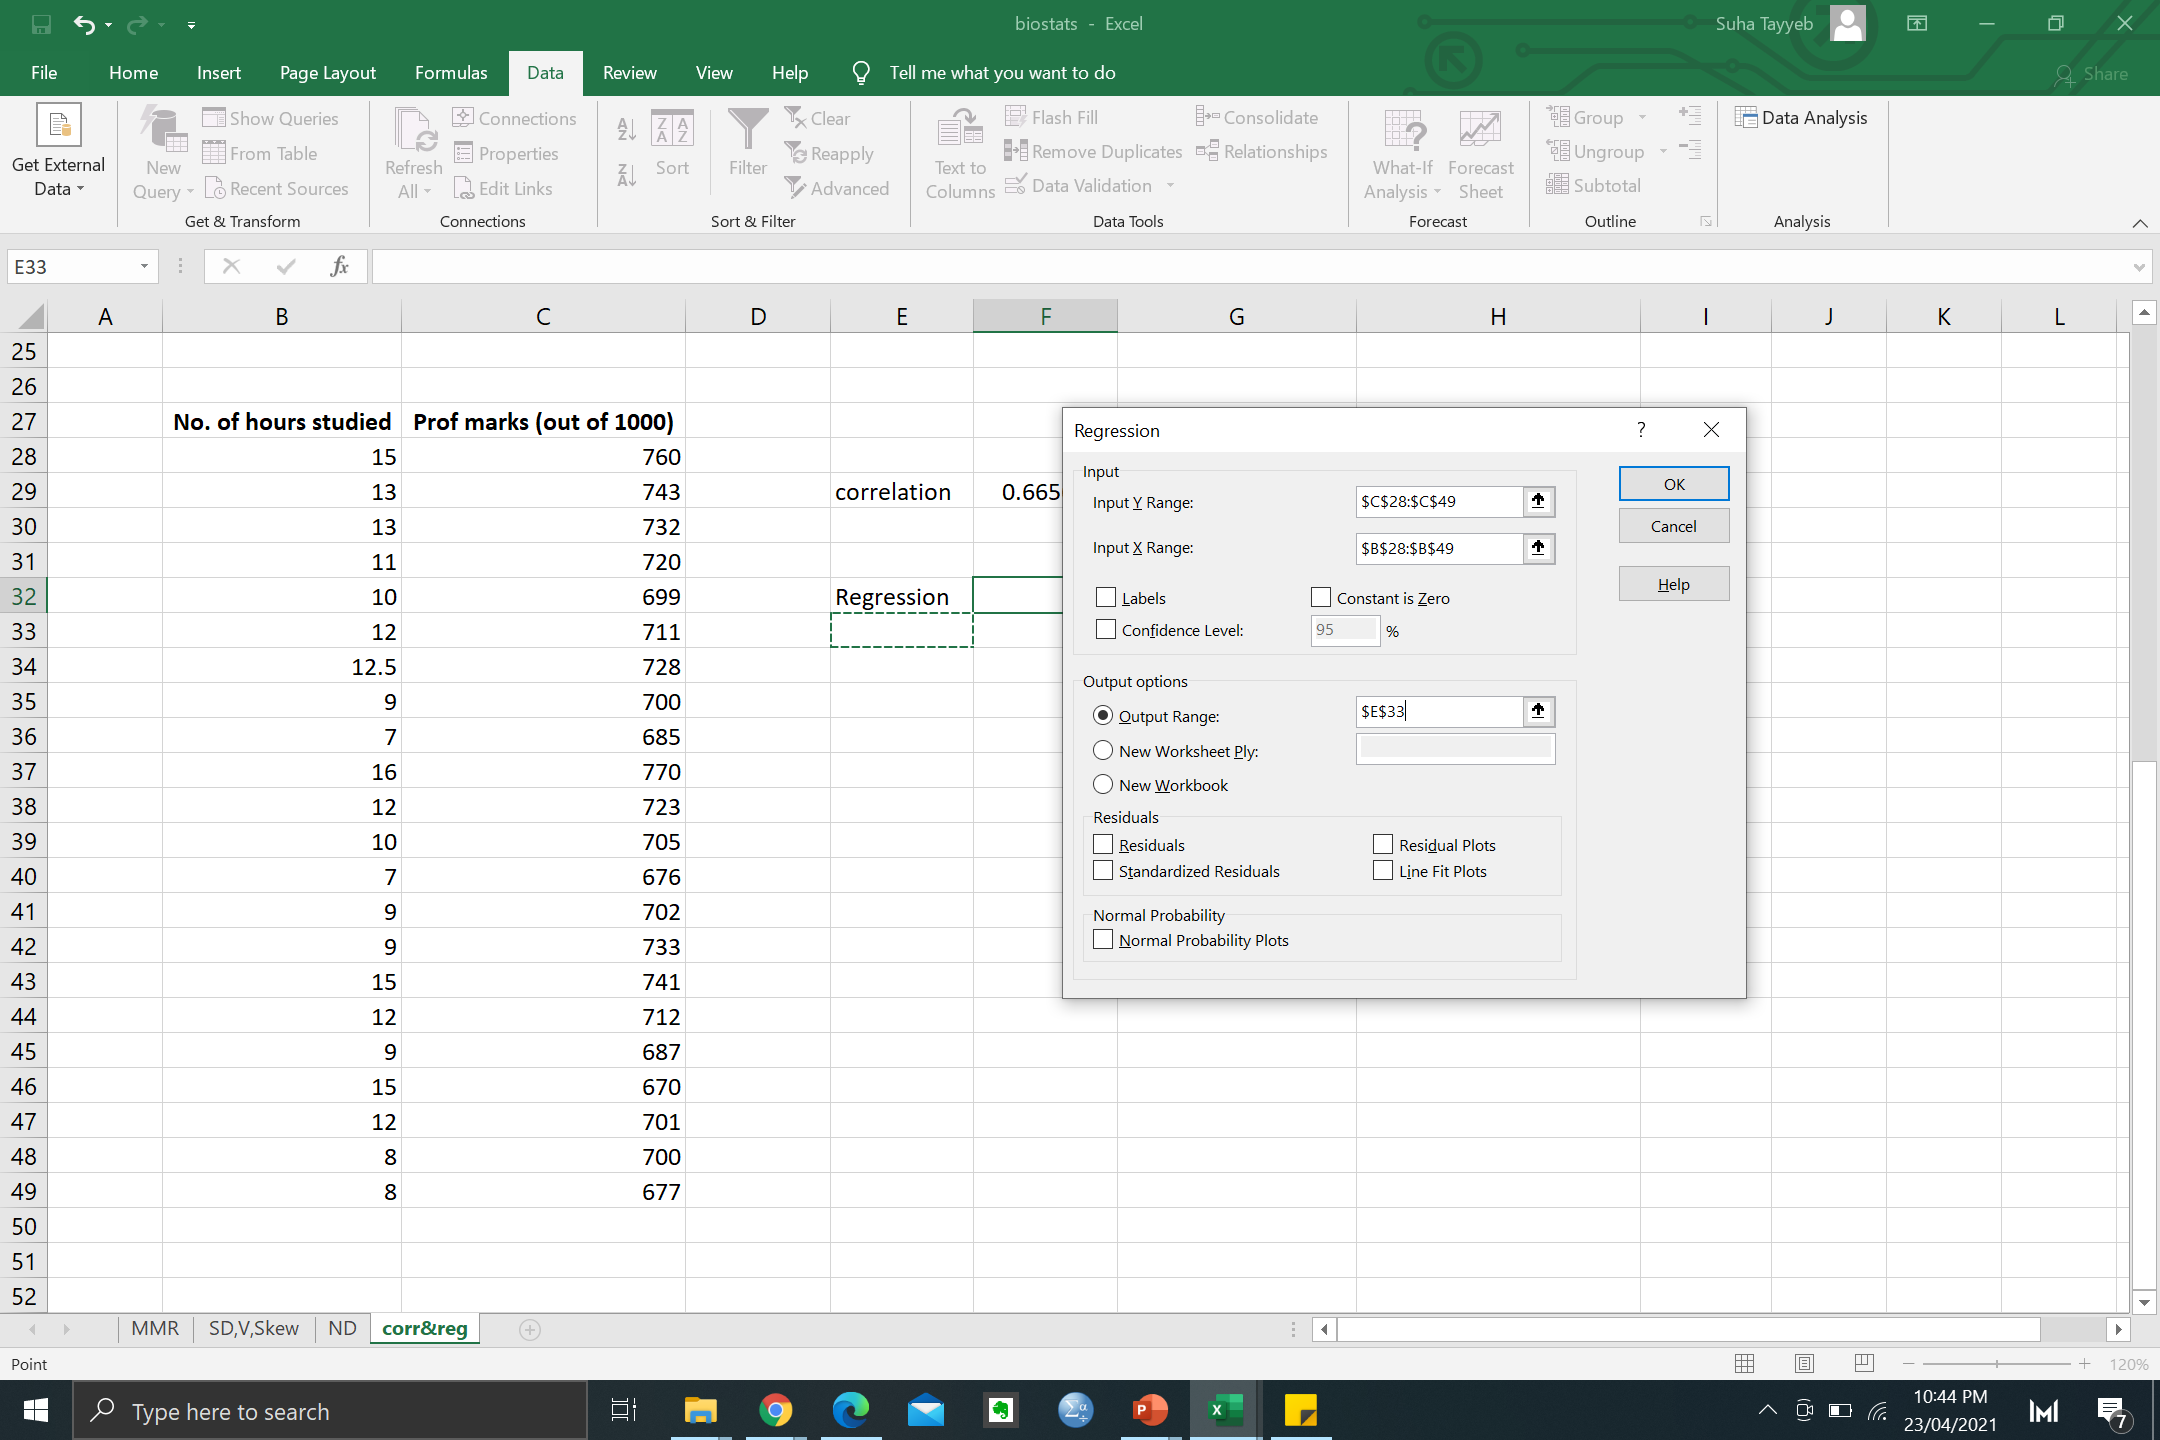The width and height of the screenshot is (2160, 1440).
Task: Select New Workbook radio button
Action: point(1102,784)
